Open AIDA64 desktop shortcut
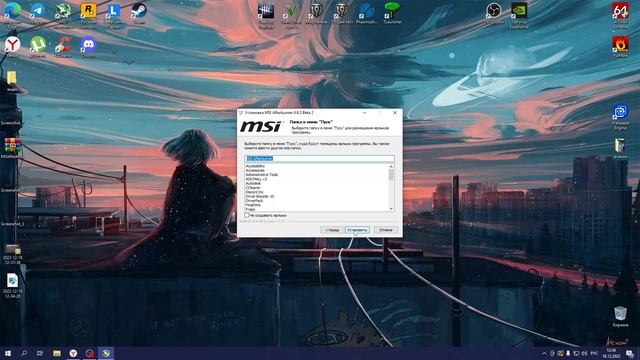Image resolution: width=640 pixels, height=360 pixels. [x=620, y=11]
